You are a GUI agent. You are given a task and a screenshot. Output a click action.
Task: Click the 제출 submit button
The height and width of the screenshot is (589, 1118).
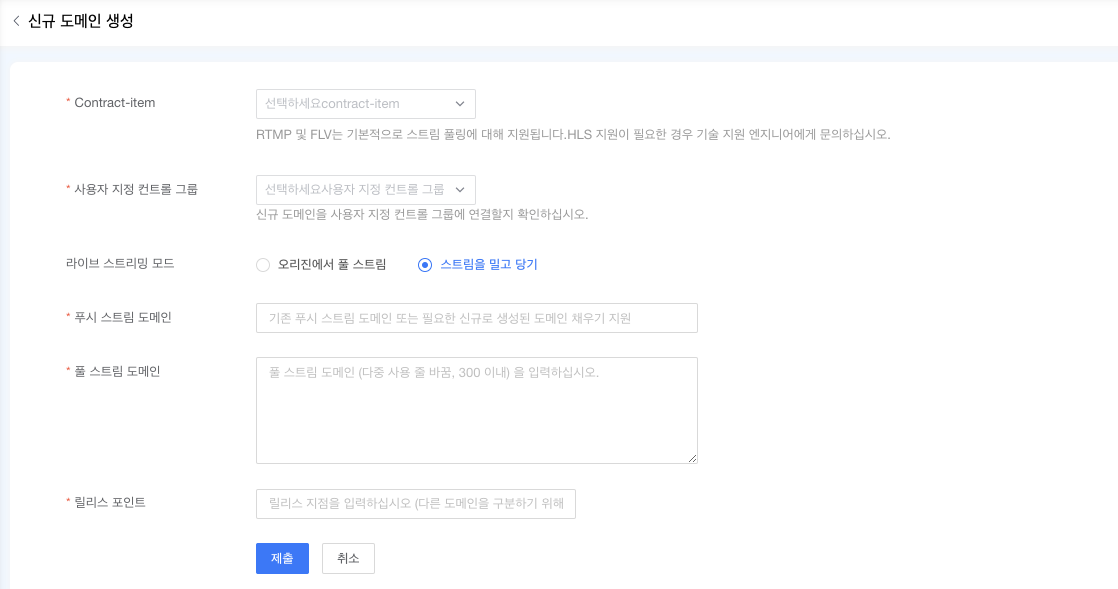pyautogui.click(x=282, y=558)
